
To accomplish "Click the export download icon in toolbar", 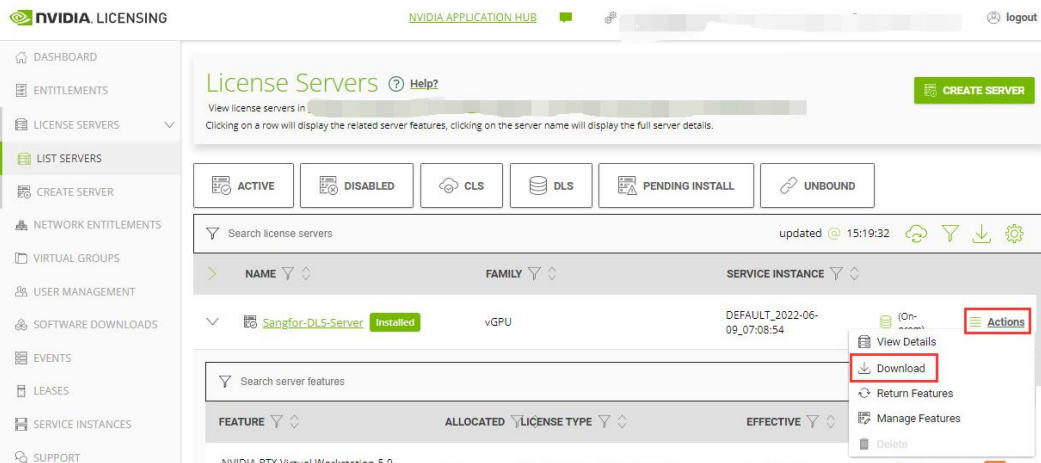I will pos(981,234).
